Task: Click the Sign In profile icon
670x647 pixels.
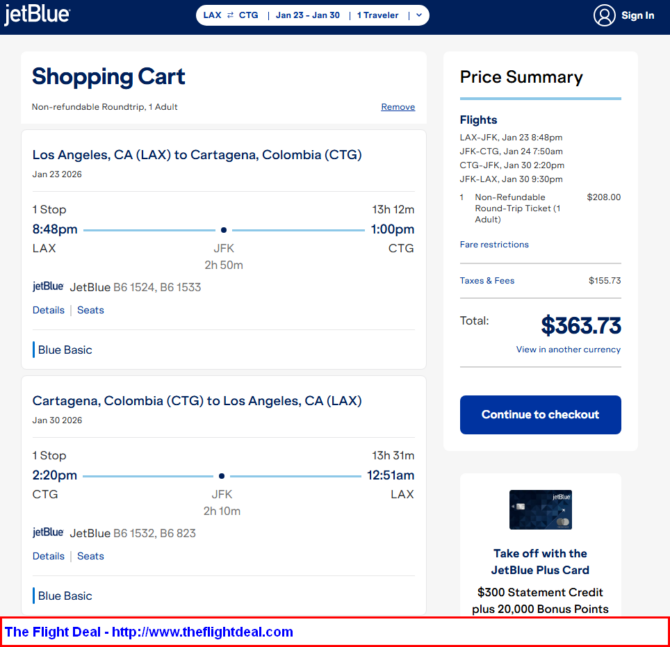Action: click(x=604, y=15)
